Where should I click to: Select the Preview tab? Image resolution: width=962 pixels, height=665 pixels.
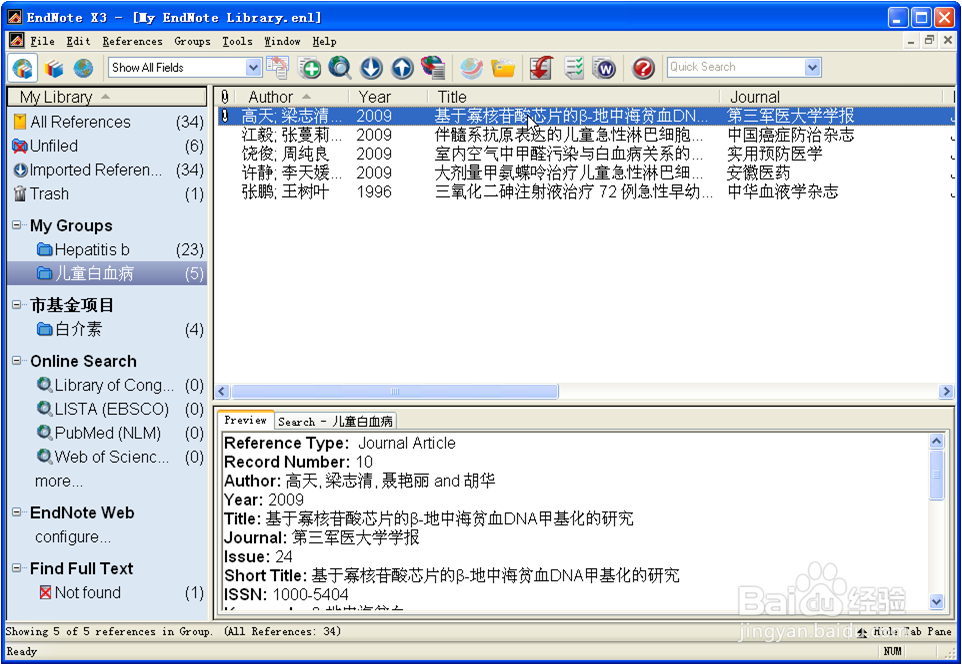point(245,420)
